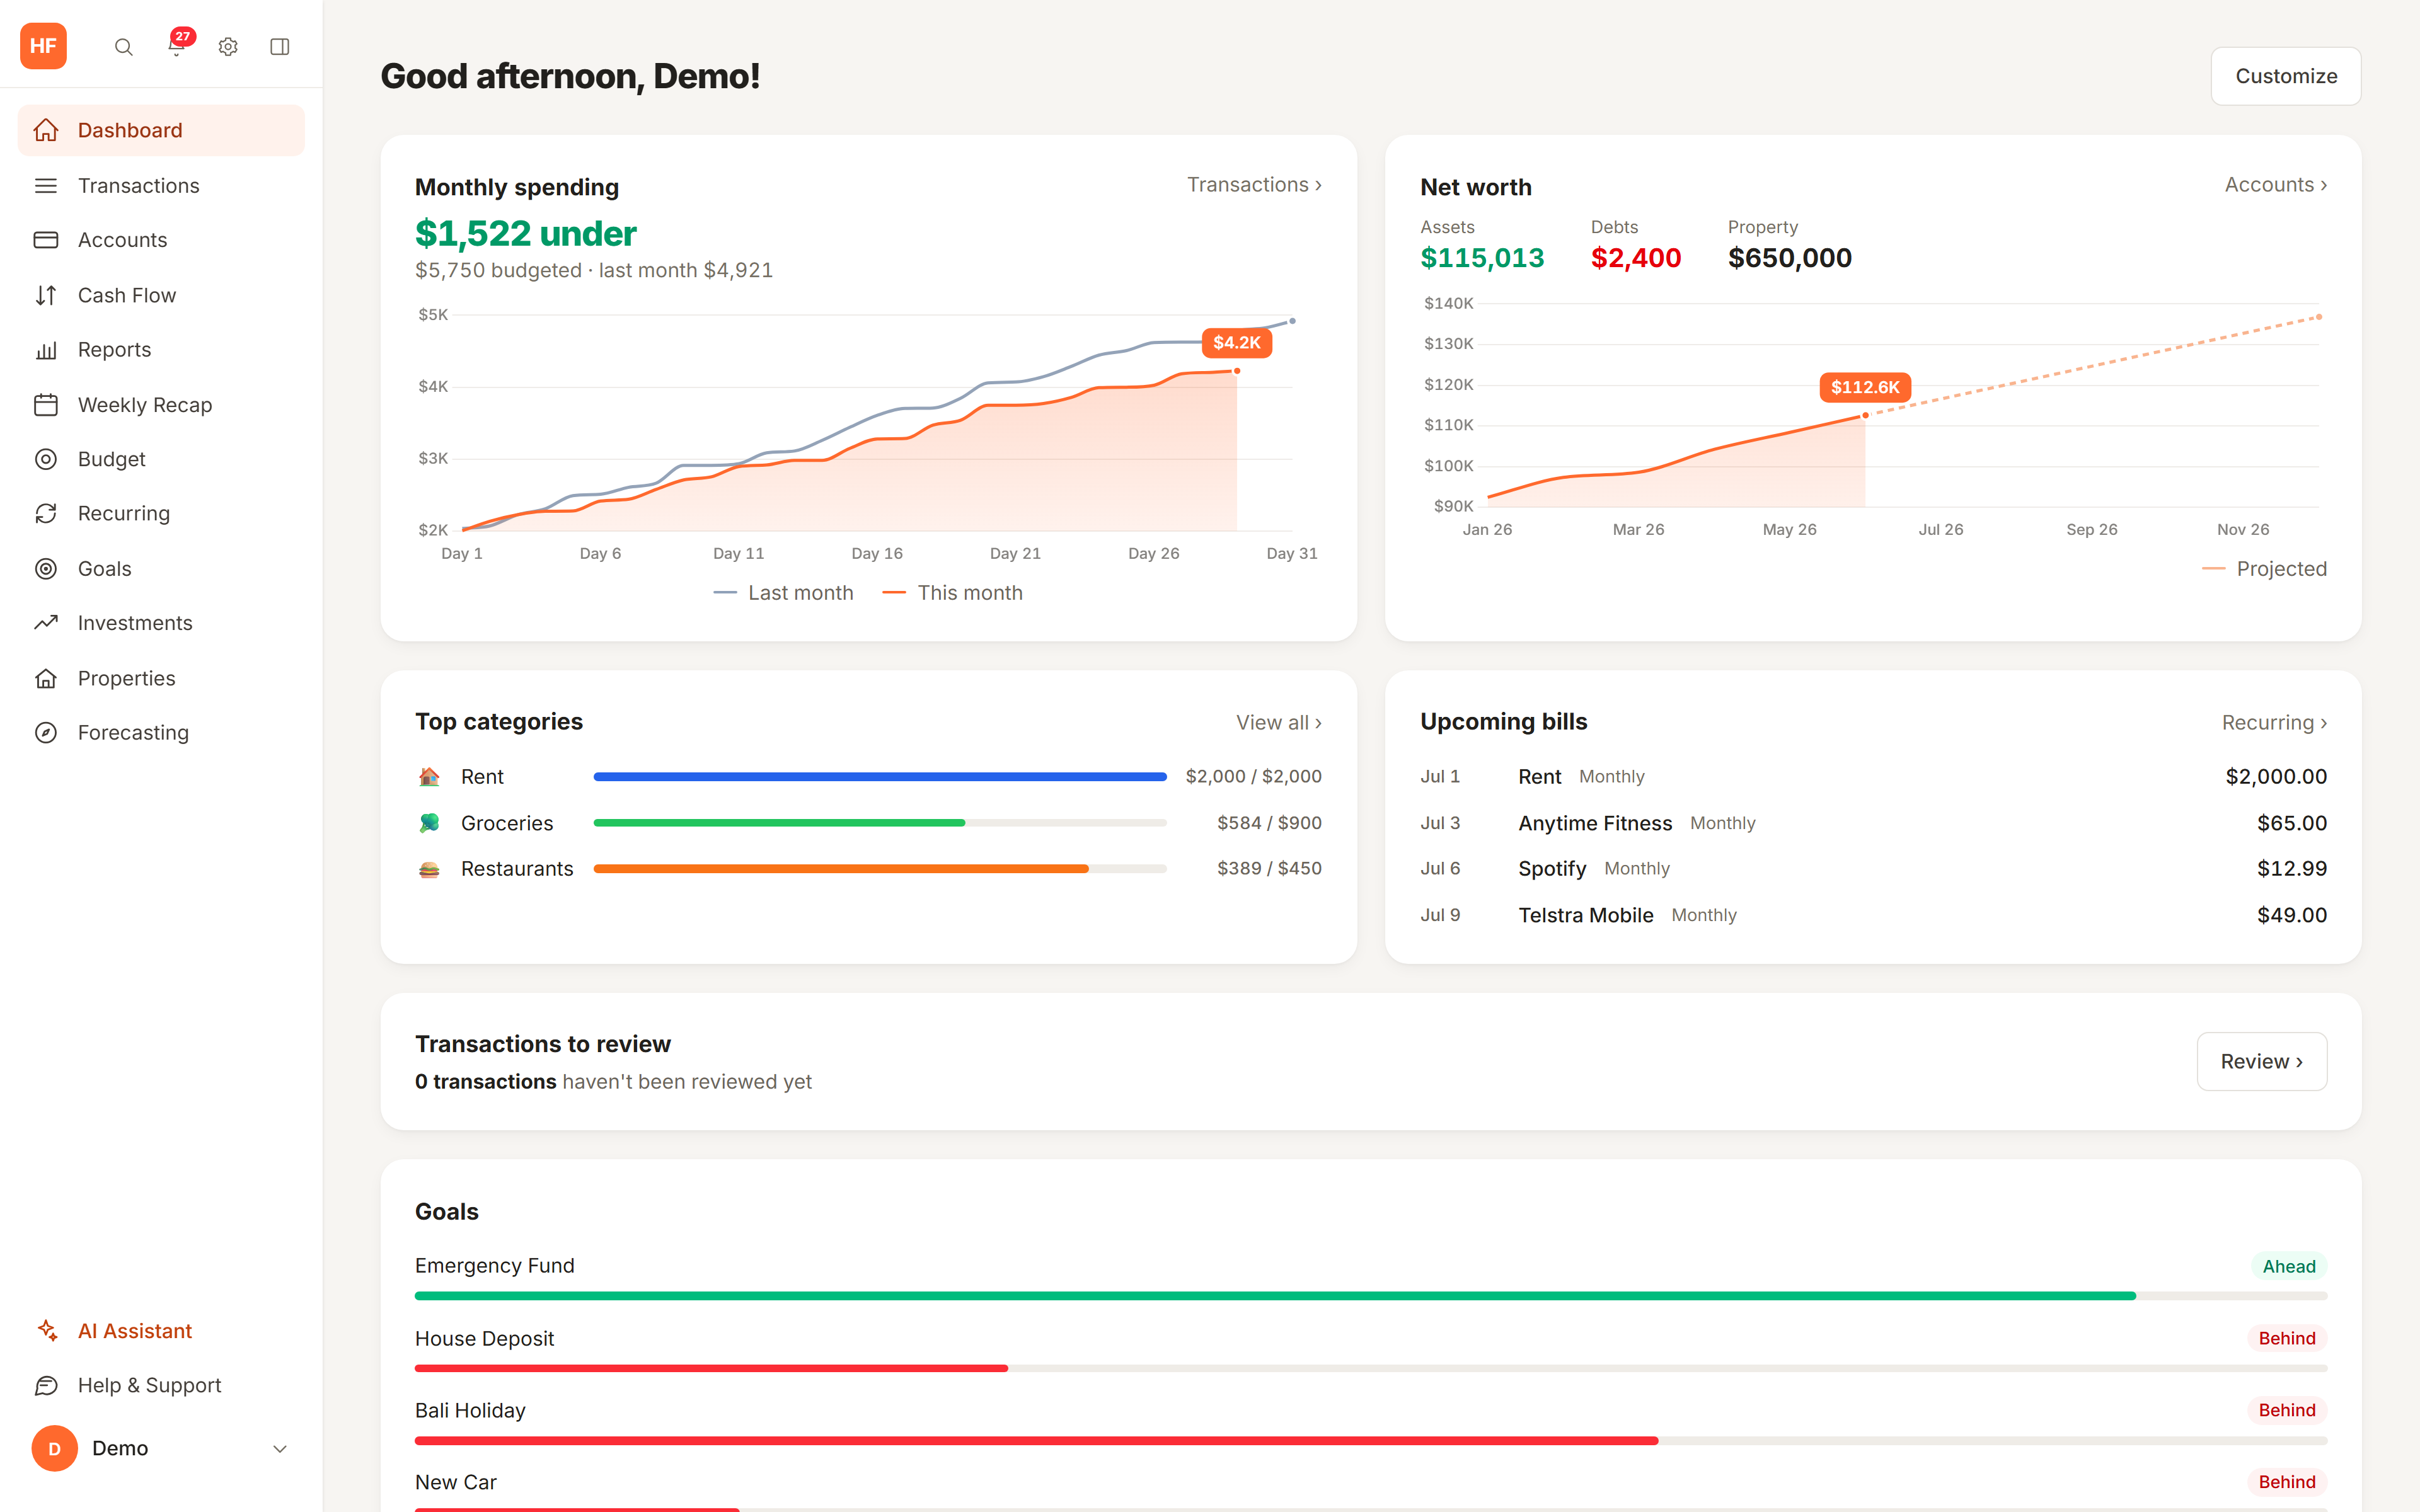Toggle Projected legend in Net worth
Screen dimensions: 2420x1512
pos(2265,568)
